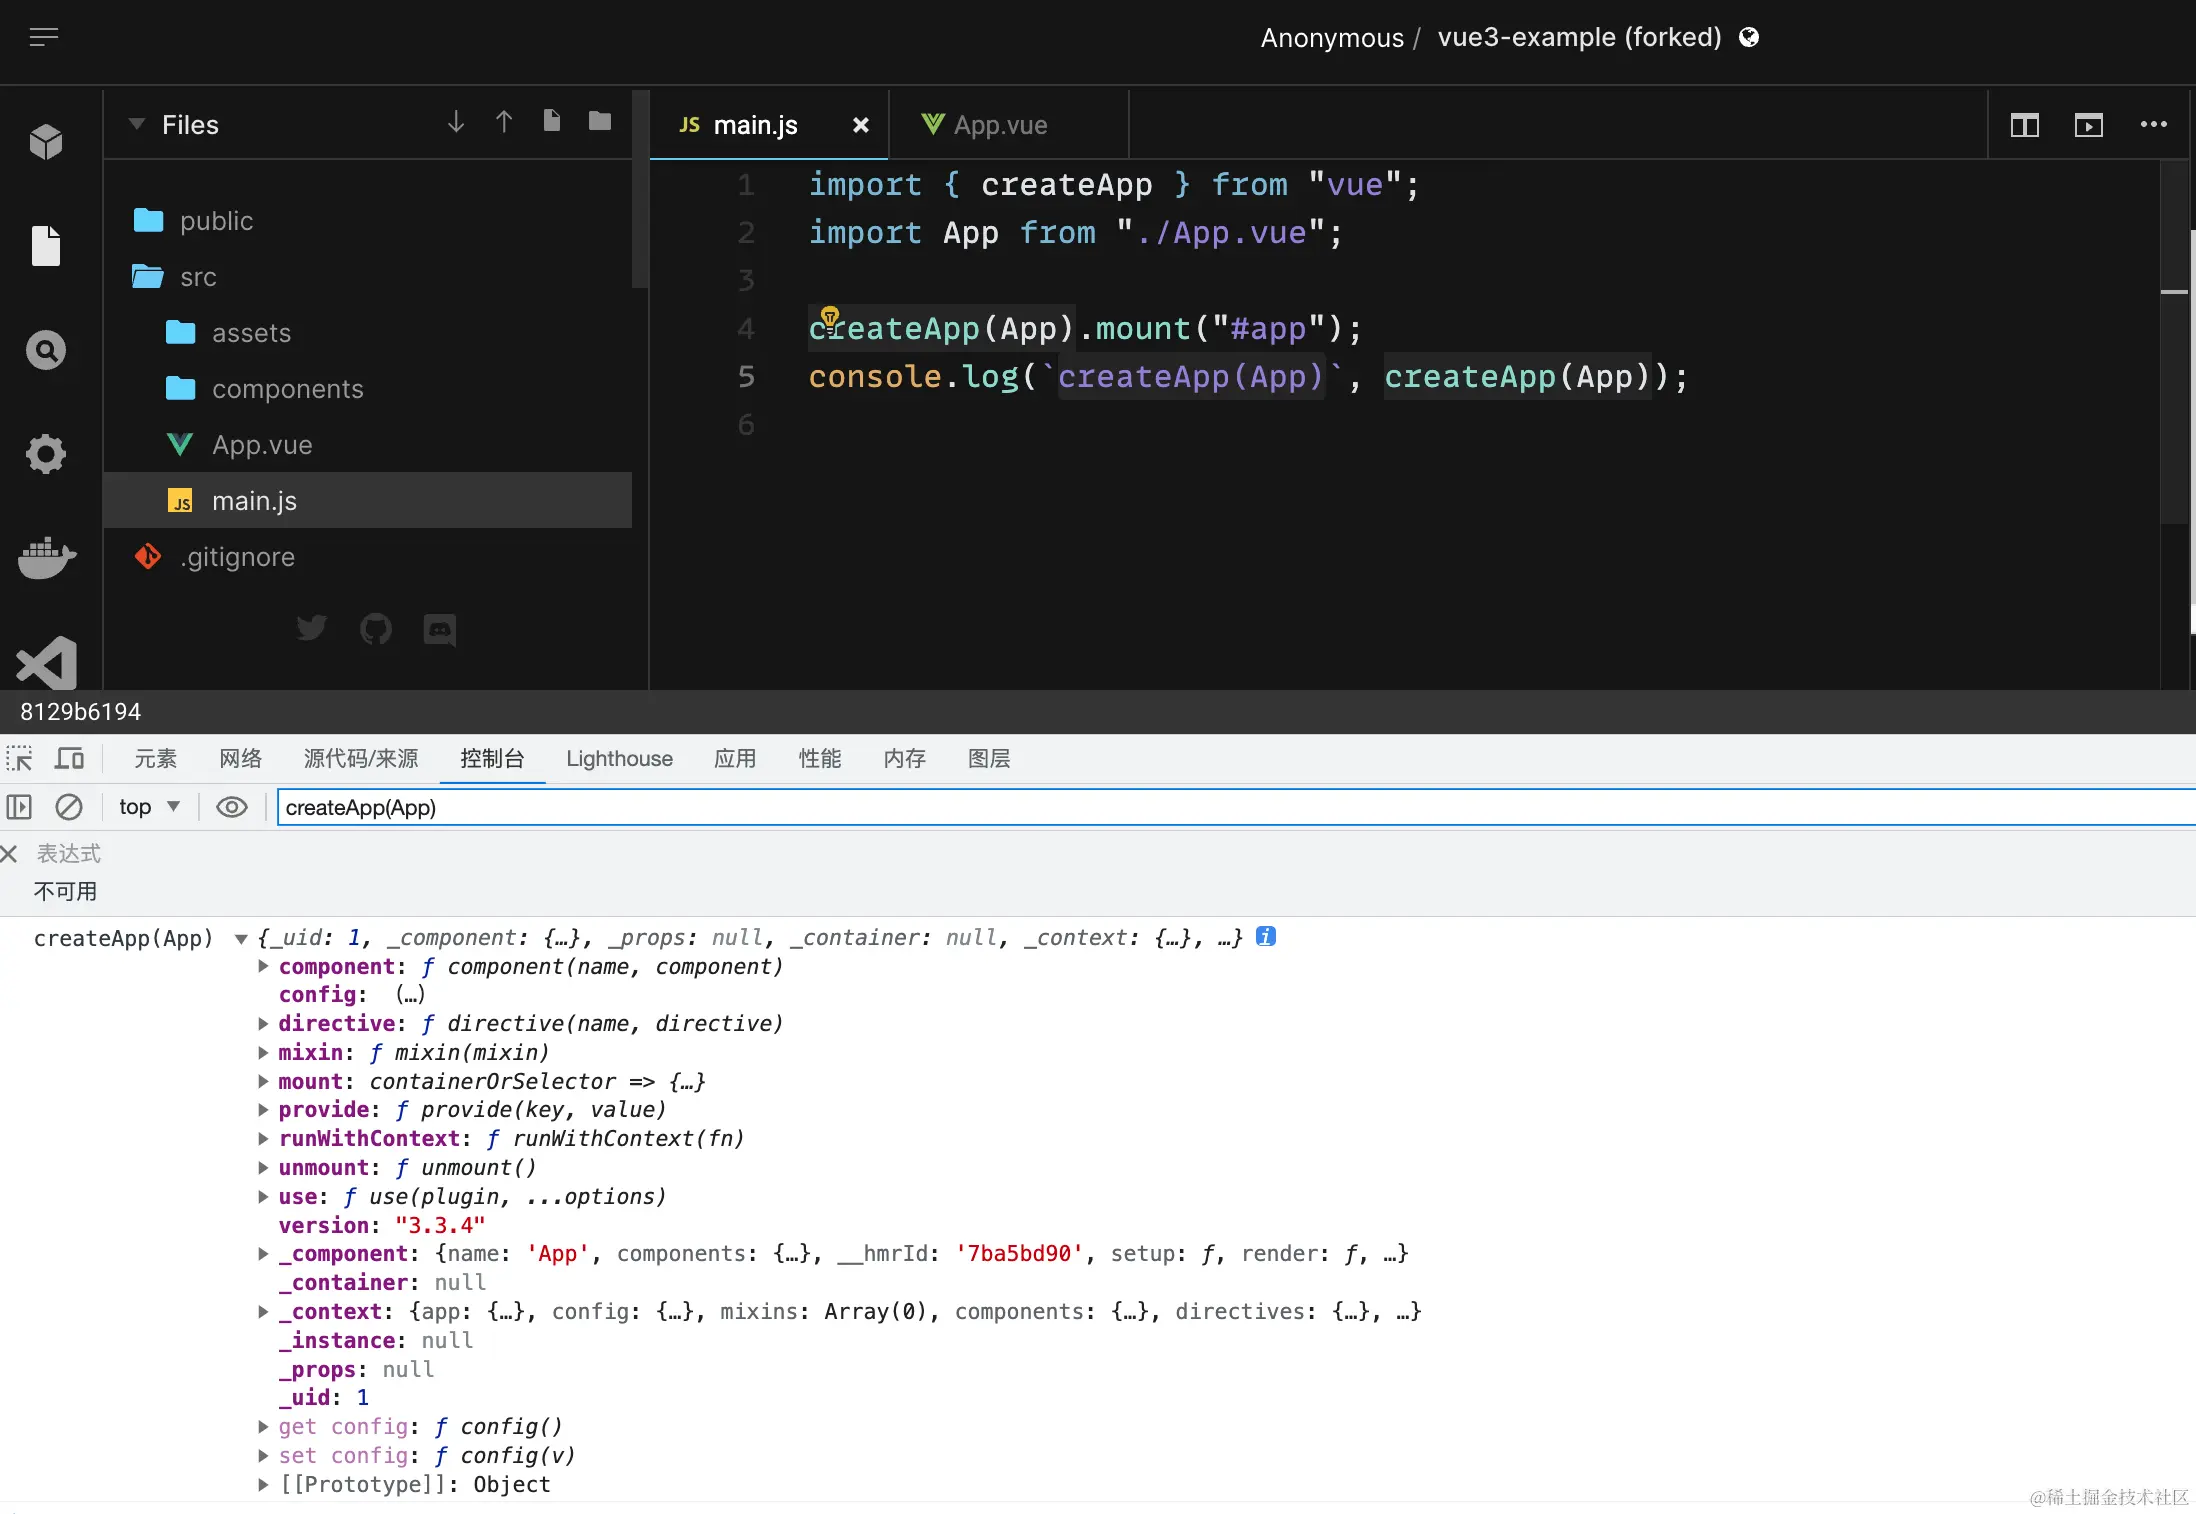Remove the live expression with the X
The height and width of the screenshot is (1514, 2196).
pos(9,853)
